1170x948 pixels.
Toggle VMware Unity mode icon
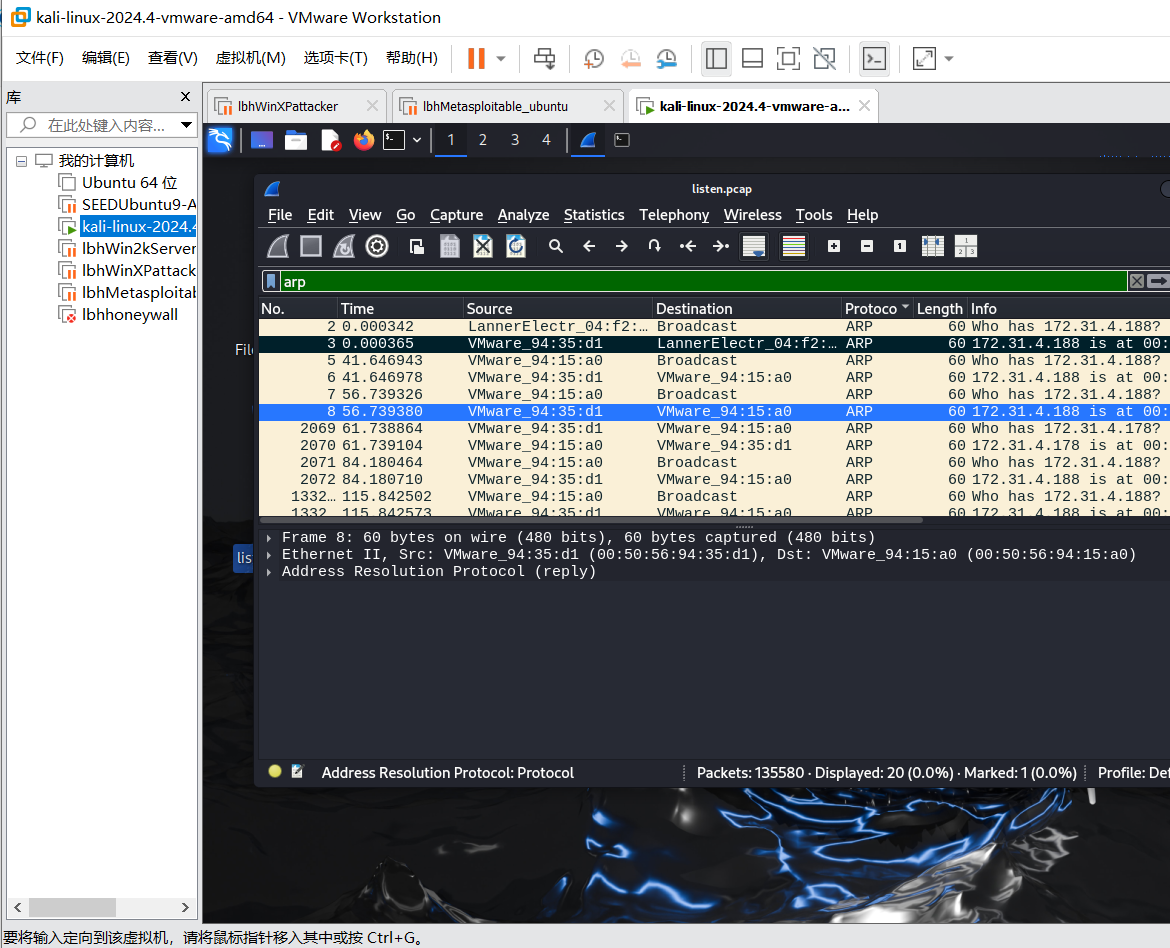tap(825, 58)
